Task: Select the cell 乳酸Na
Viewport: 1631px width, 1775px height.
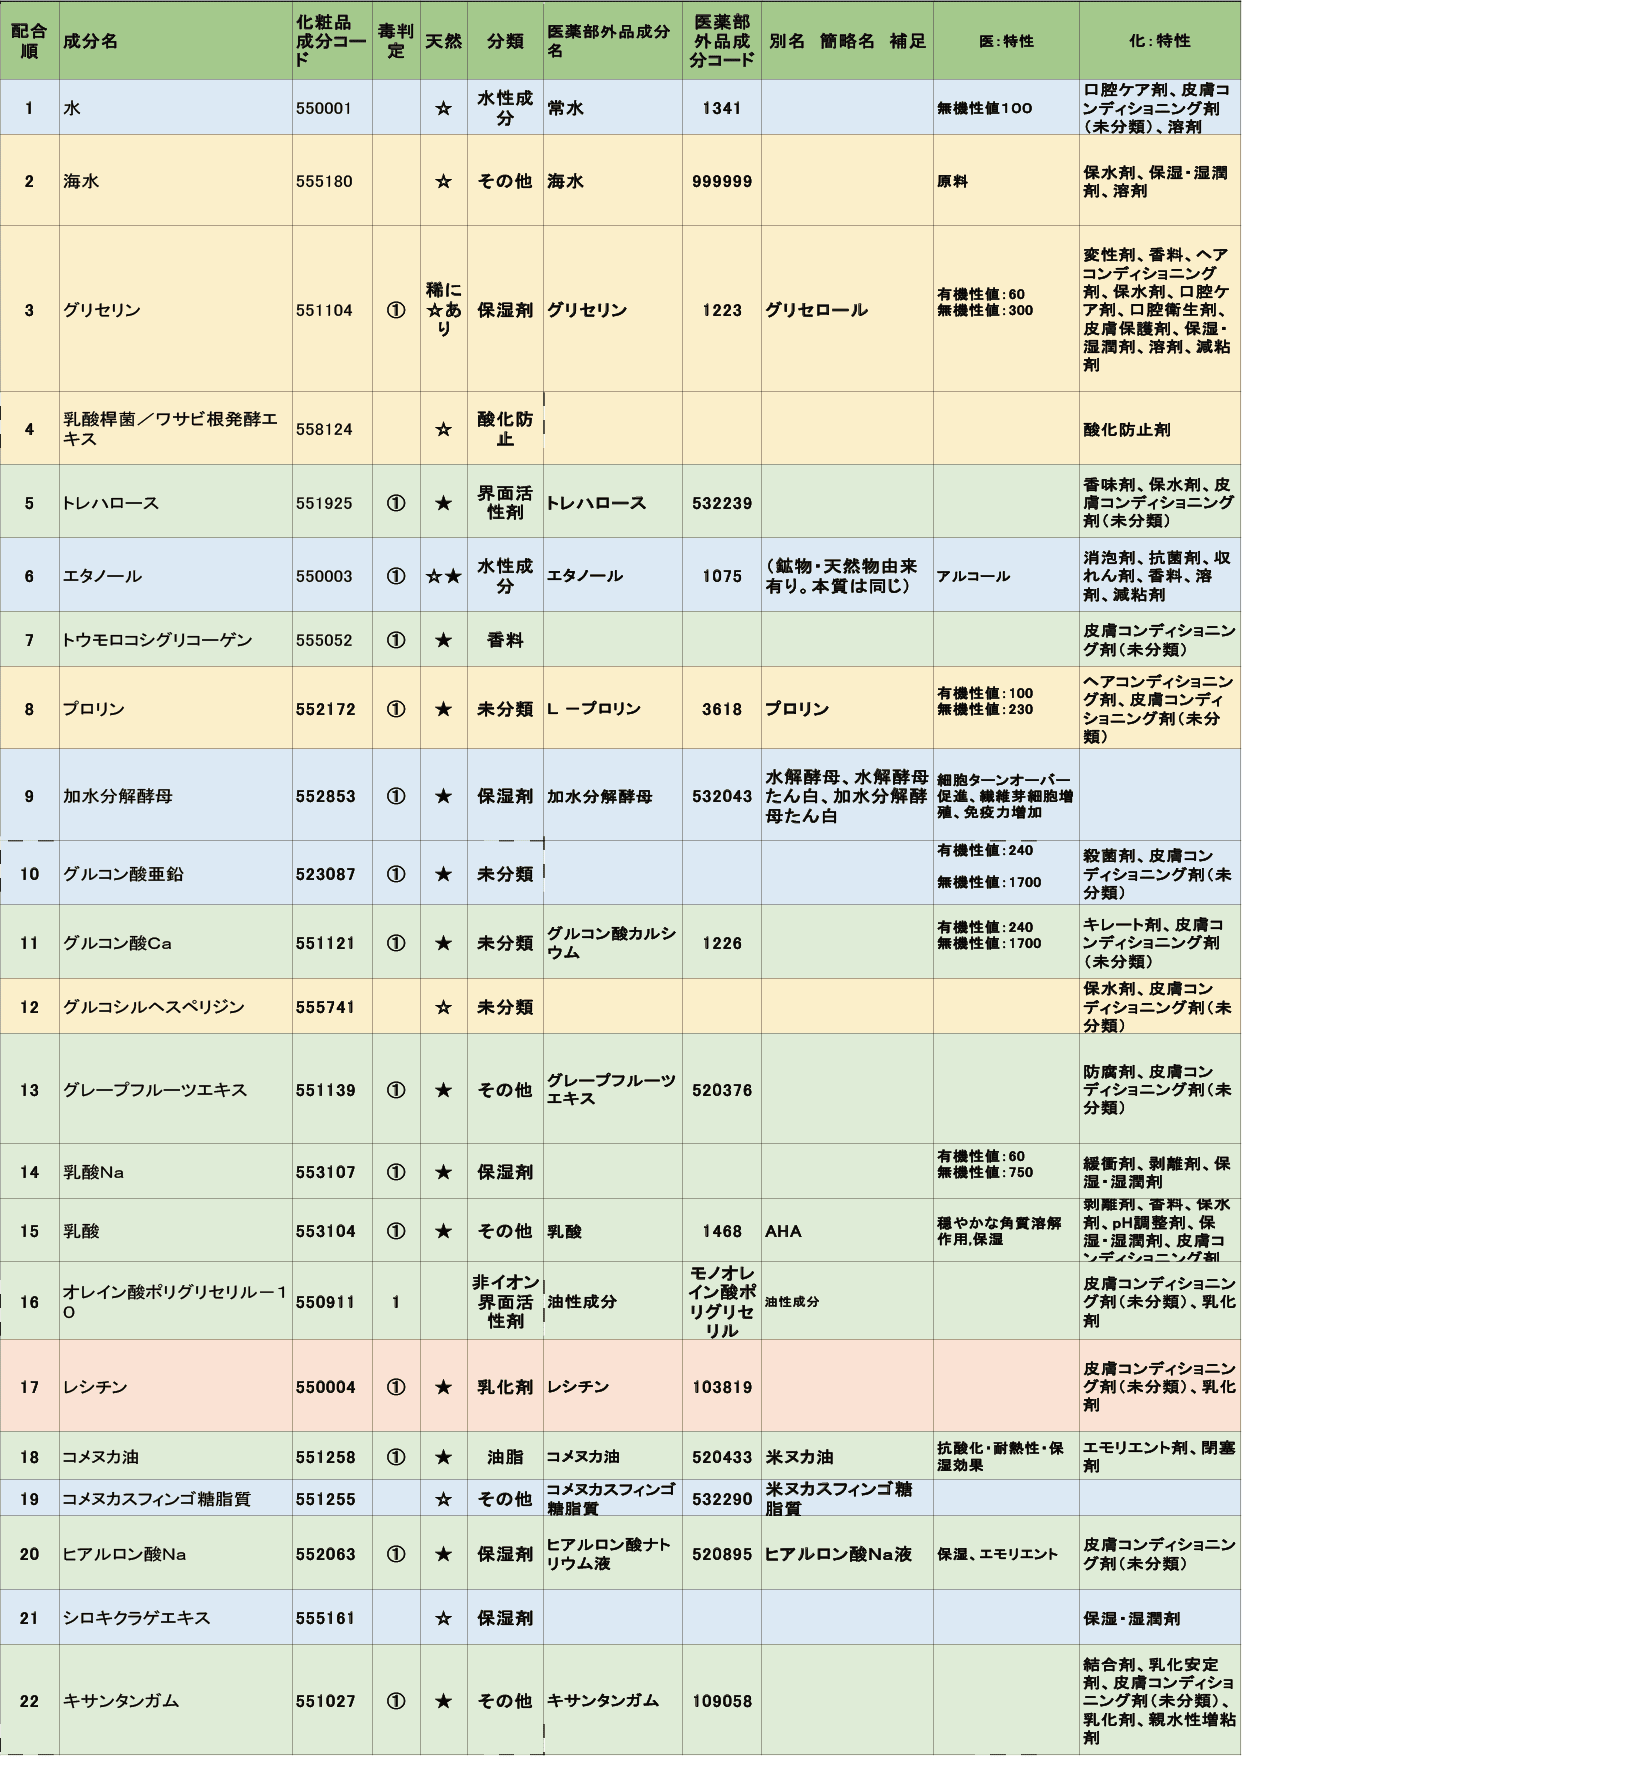Action: (176, 1171)
